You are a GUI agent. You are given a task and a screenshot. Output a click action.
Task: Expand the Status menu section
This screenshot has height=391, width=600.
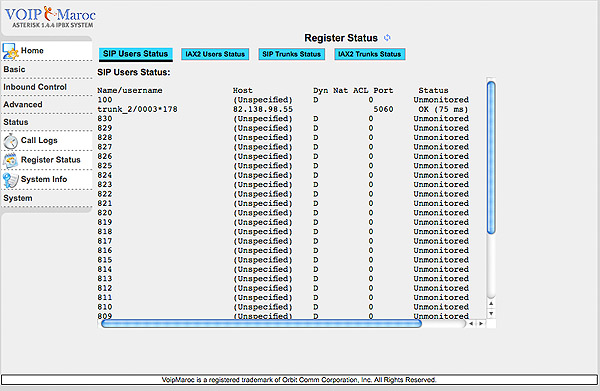16,122
